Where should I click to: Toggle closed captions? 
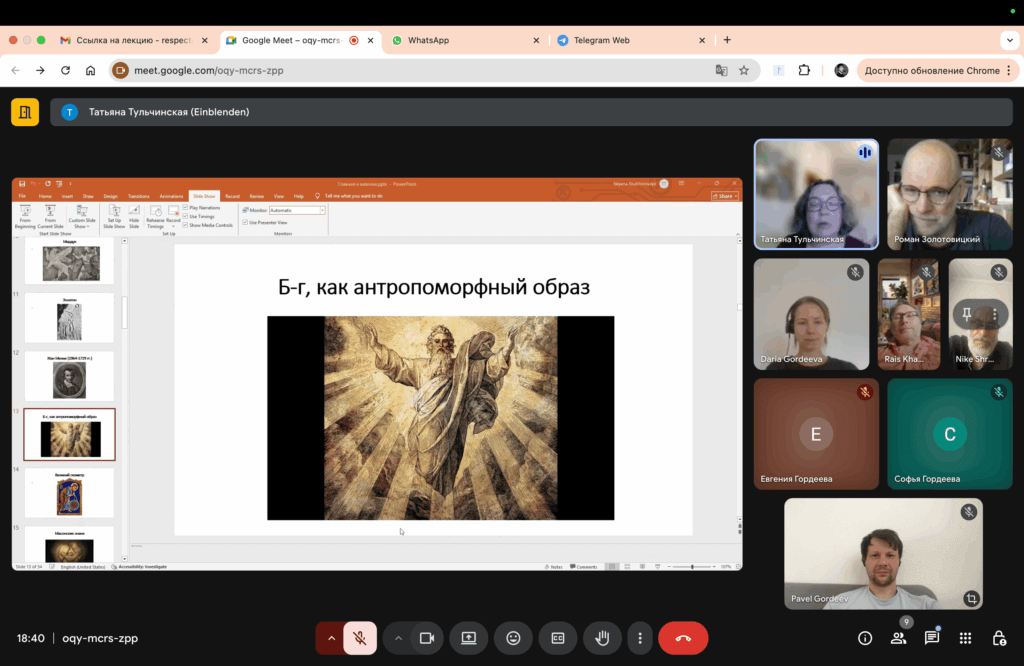[x=558, y=638]
